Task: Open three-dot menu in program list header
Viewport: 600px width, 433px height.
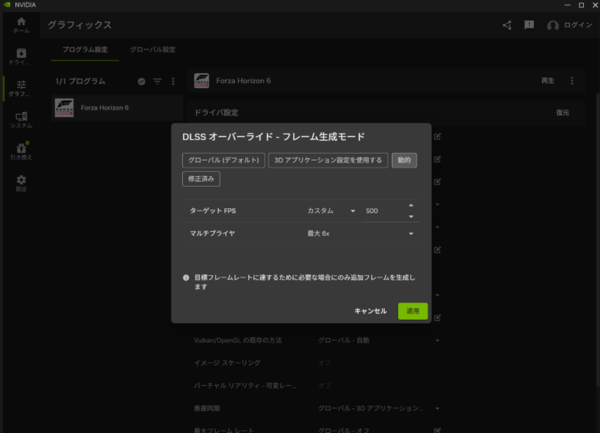Action: click(x=173, y=81)
